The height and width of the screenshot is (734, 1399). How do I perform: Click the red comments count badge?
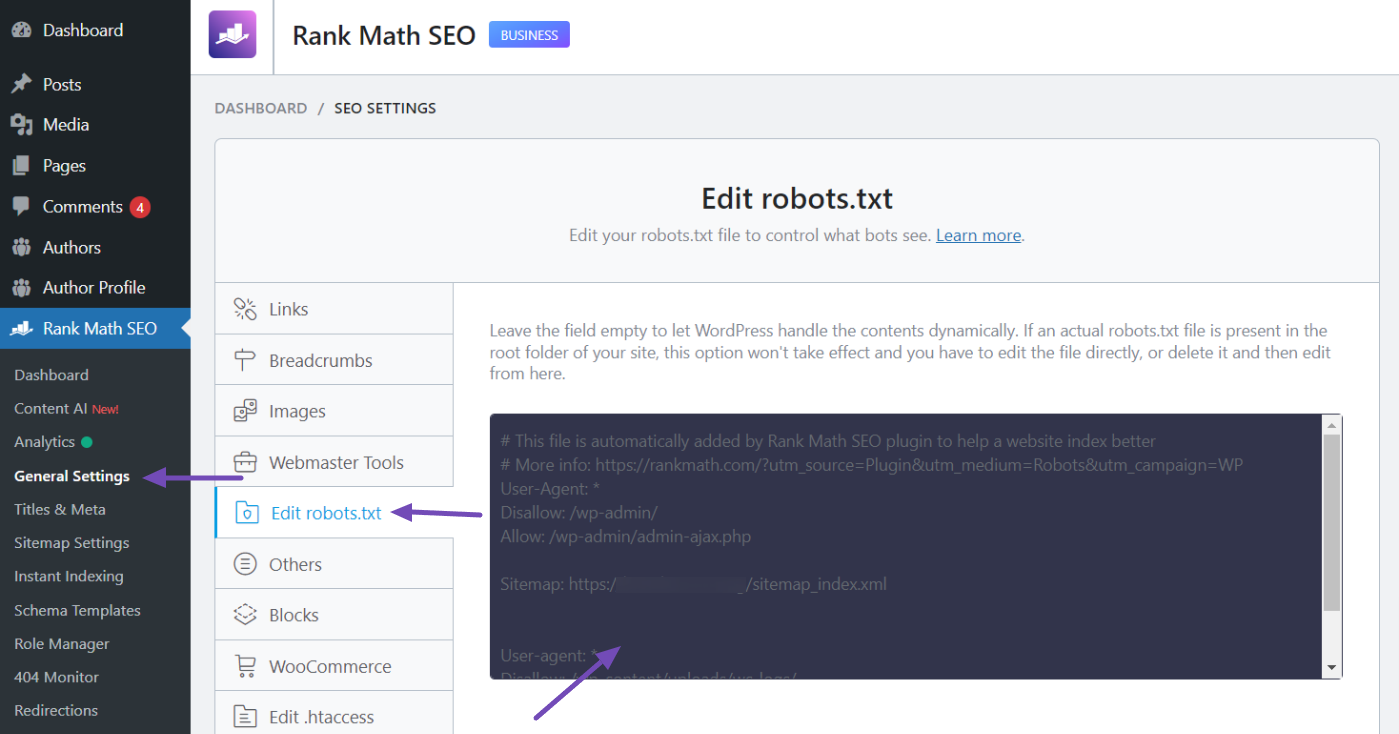coord(140,207)
